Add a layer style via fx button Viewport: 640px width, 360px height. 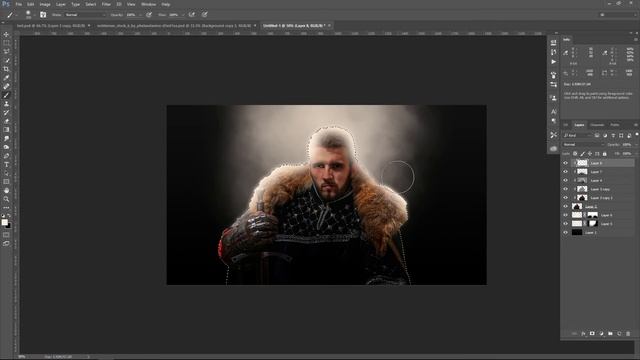pyautogui.click(x=583, y=334)
